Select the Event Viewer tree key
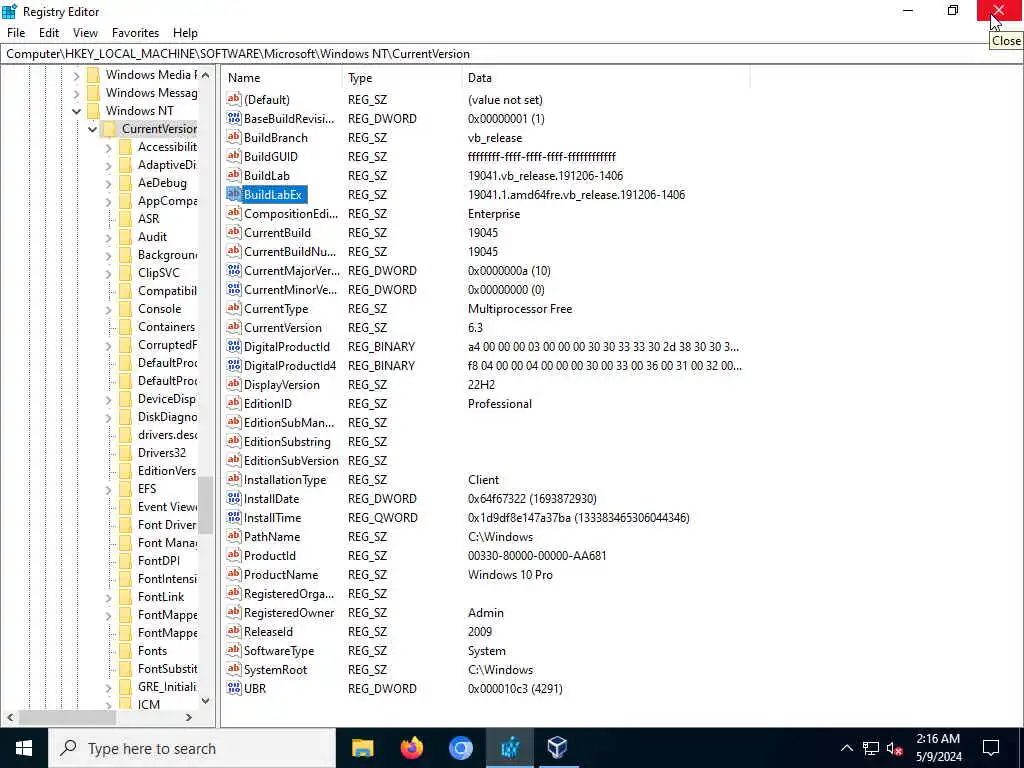 tap(167, 507)
